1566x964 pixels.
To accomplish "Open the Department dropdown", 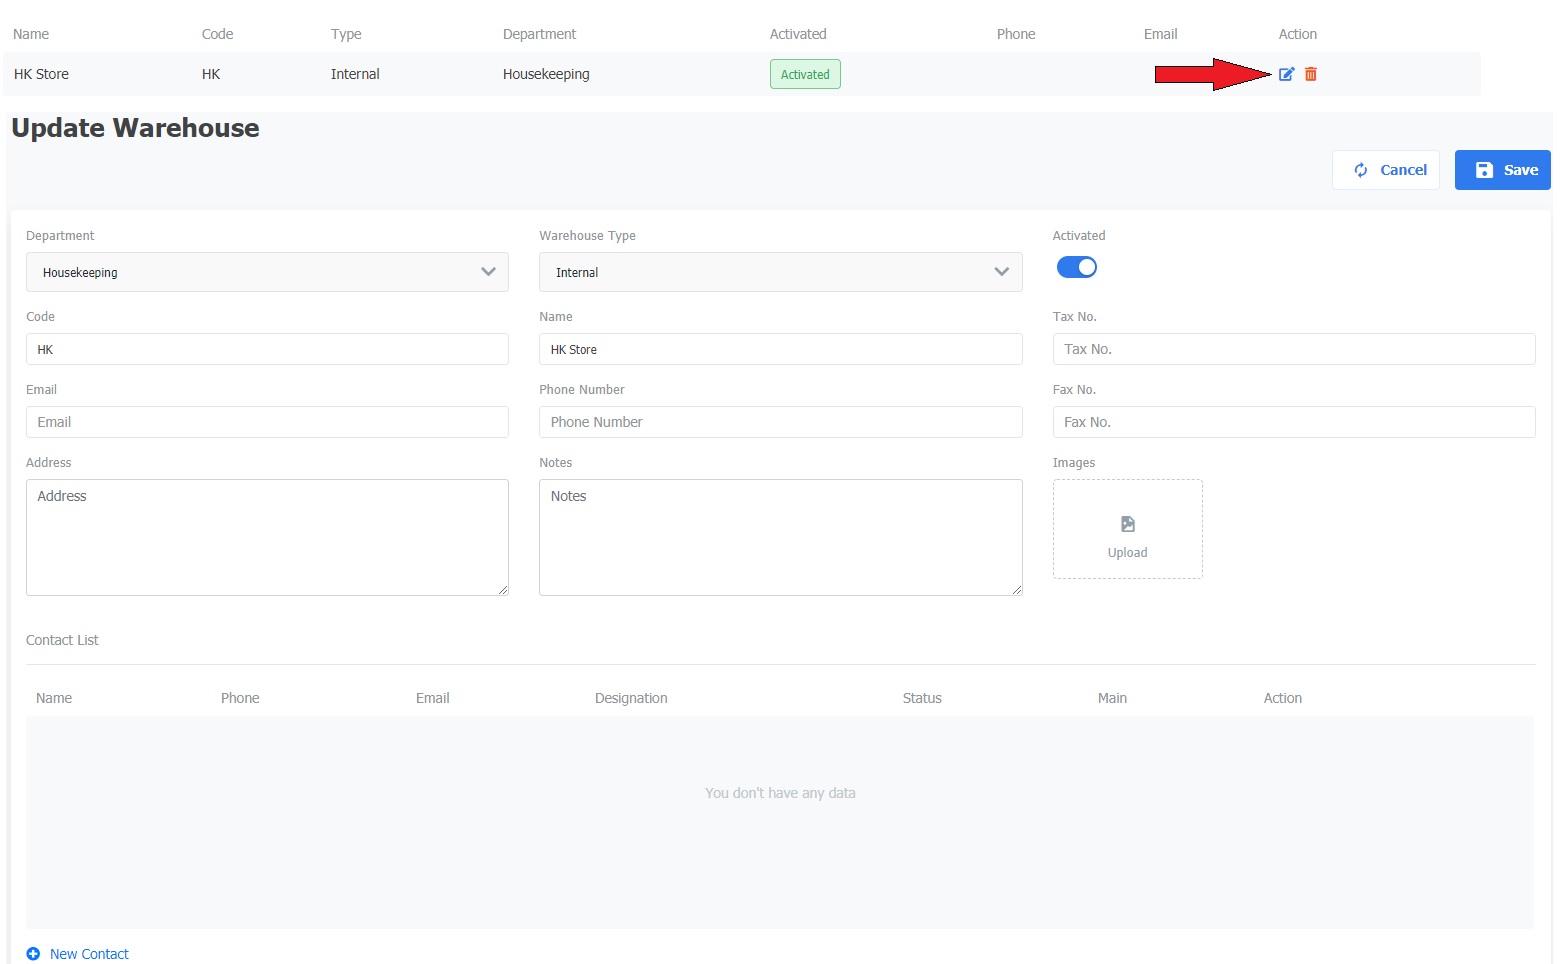I will point(267,272).
